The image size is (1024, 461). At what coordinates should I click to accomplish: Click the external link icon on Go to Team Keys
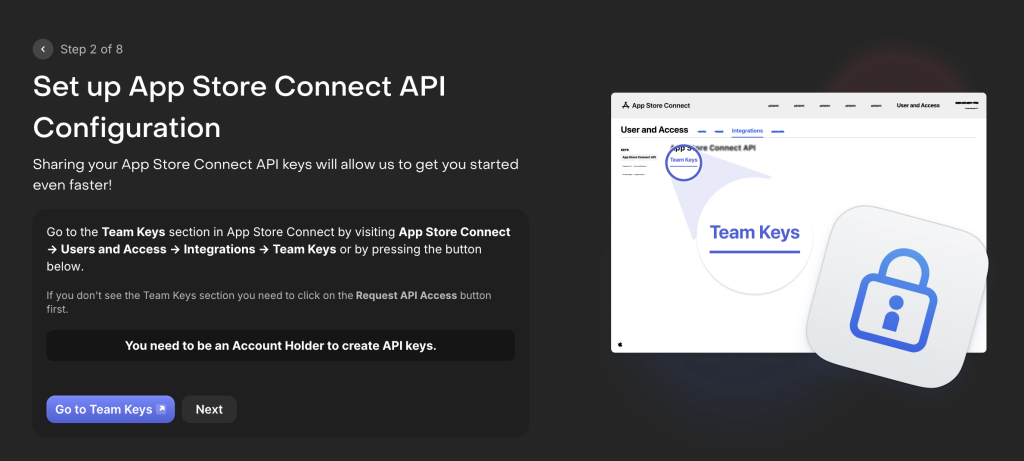[161, 409]
